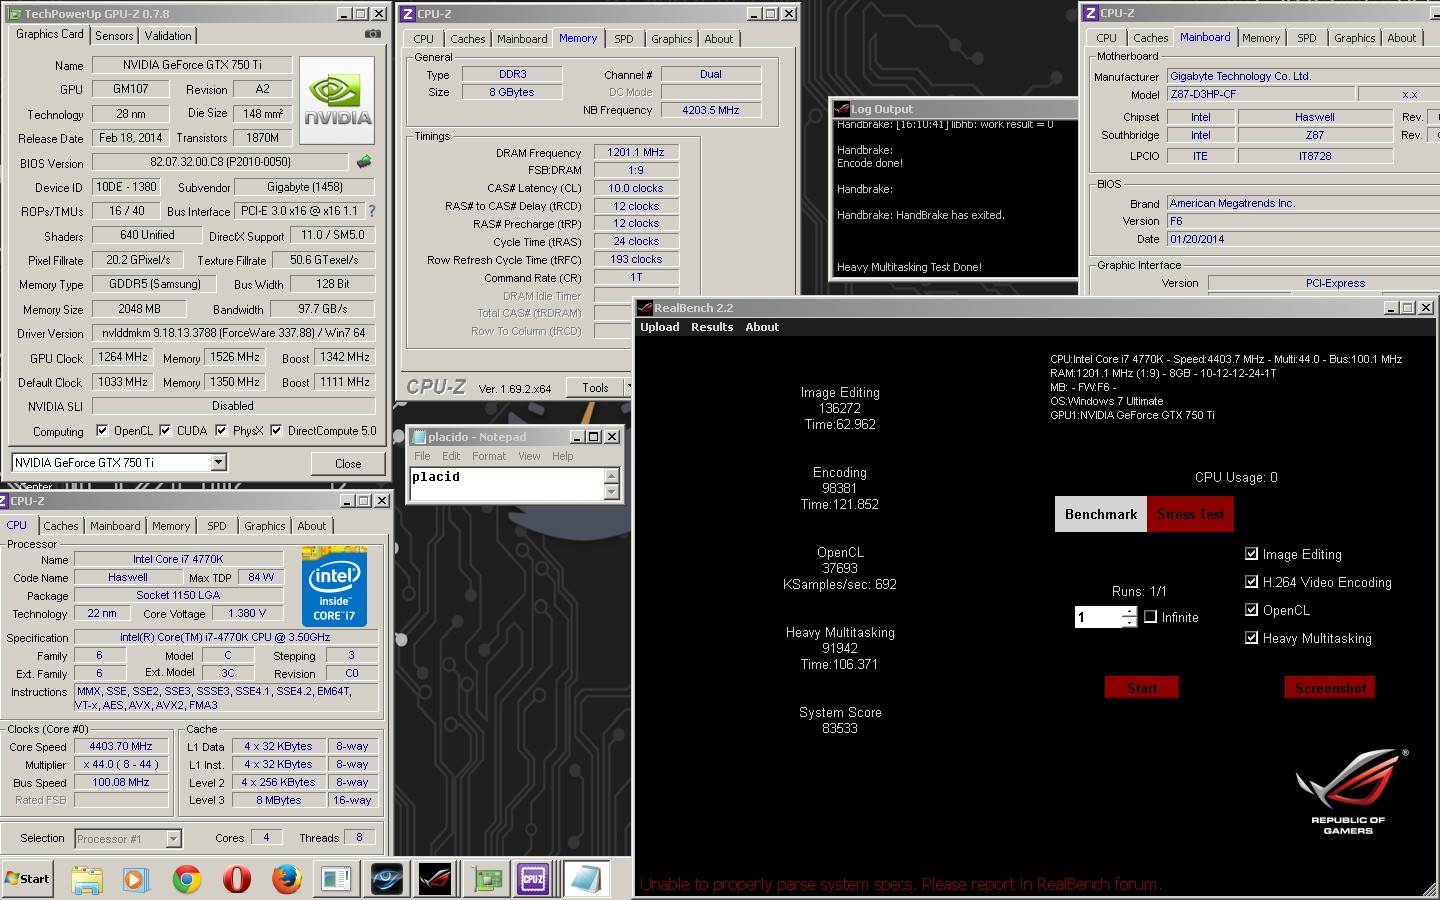This screenshot has width=1440, height=900.
Task: Uncheck Image Editing test in RealBench
Action: (1251, 553)
